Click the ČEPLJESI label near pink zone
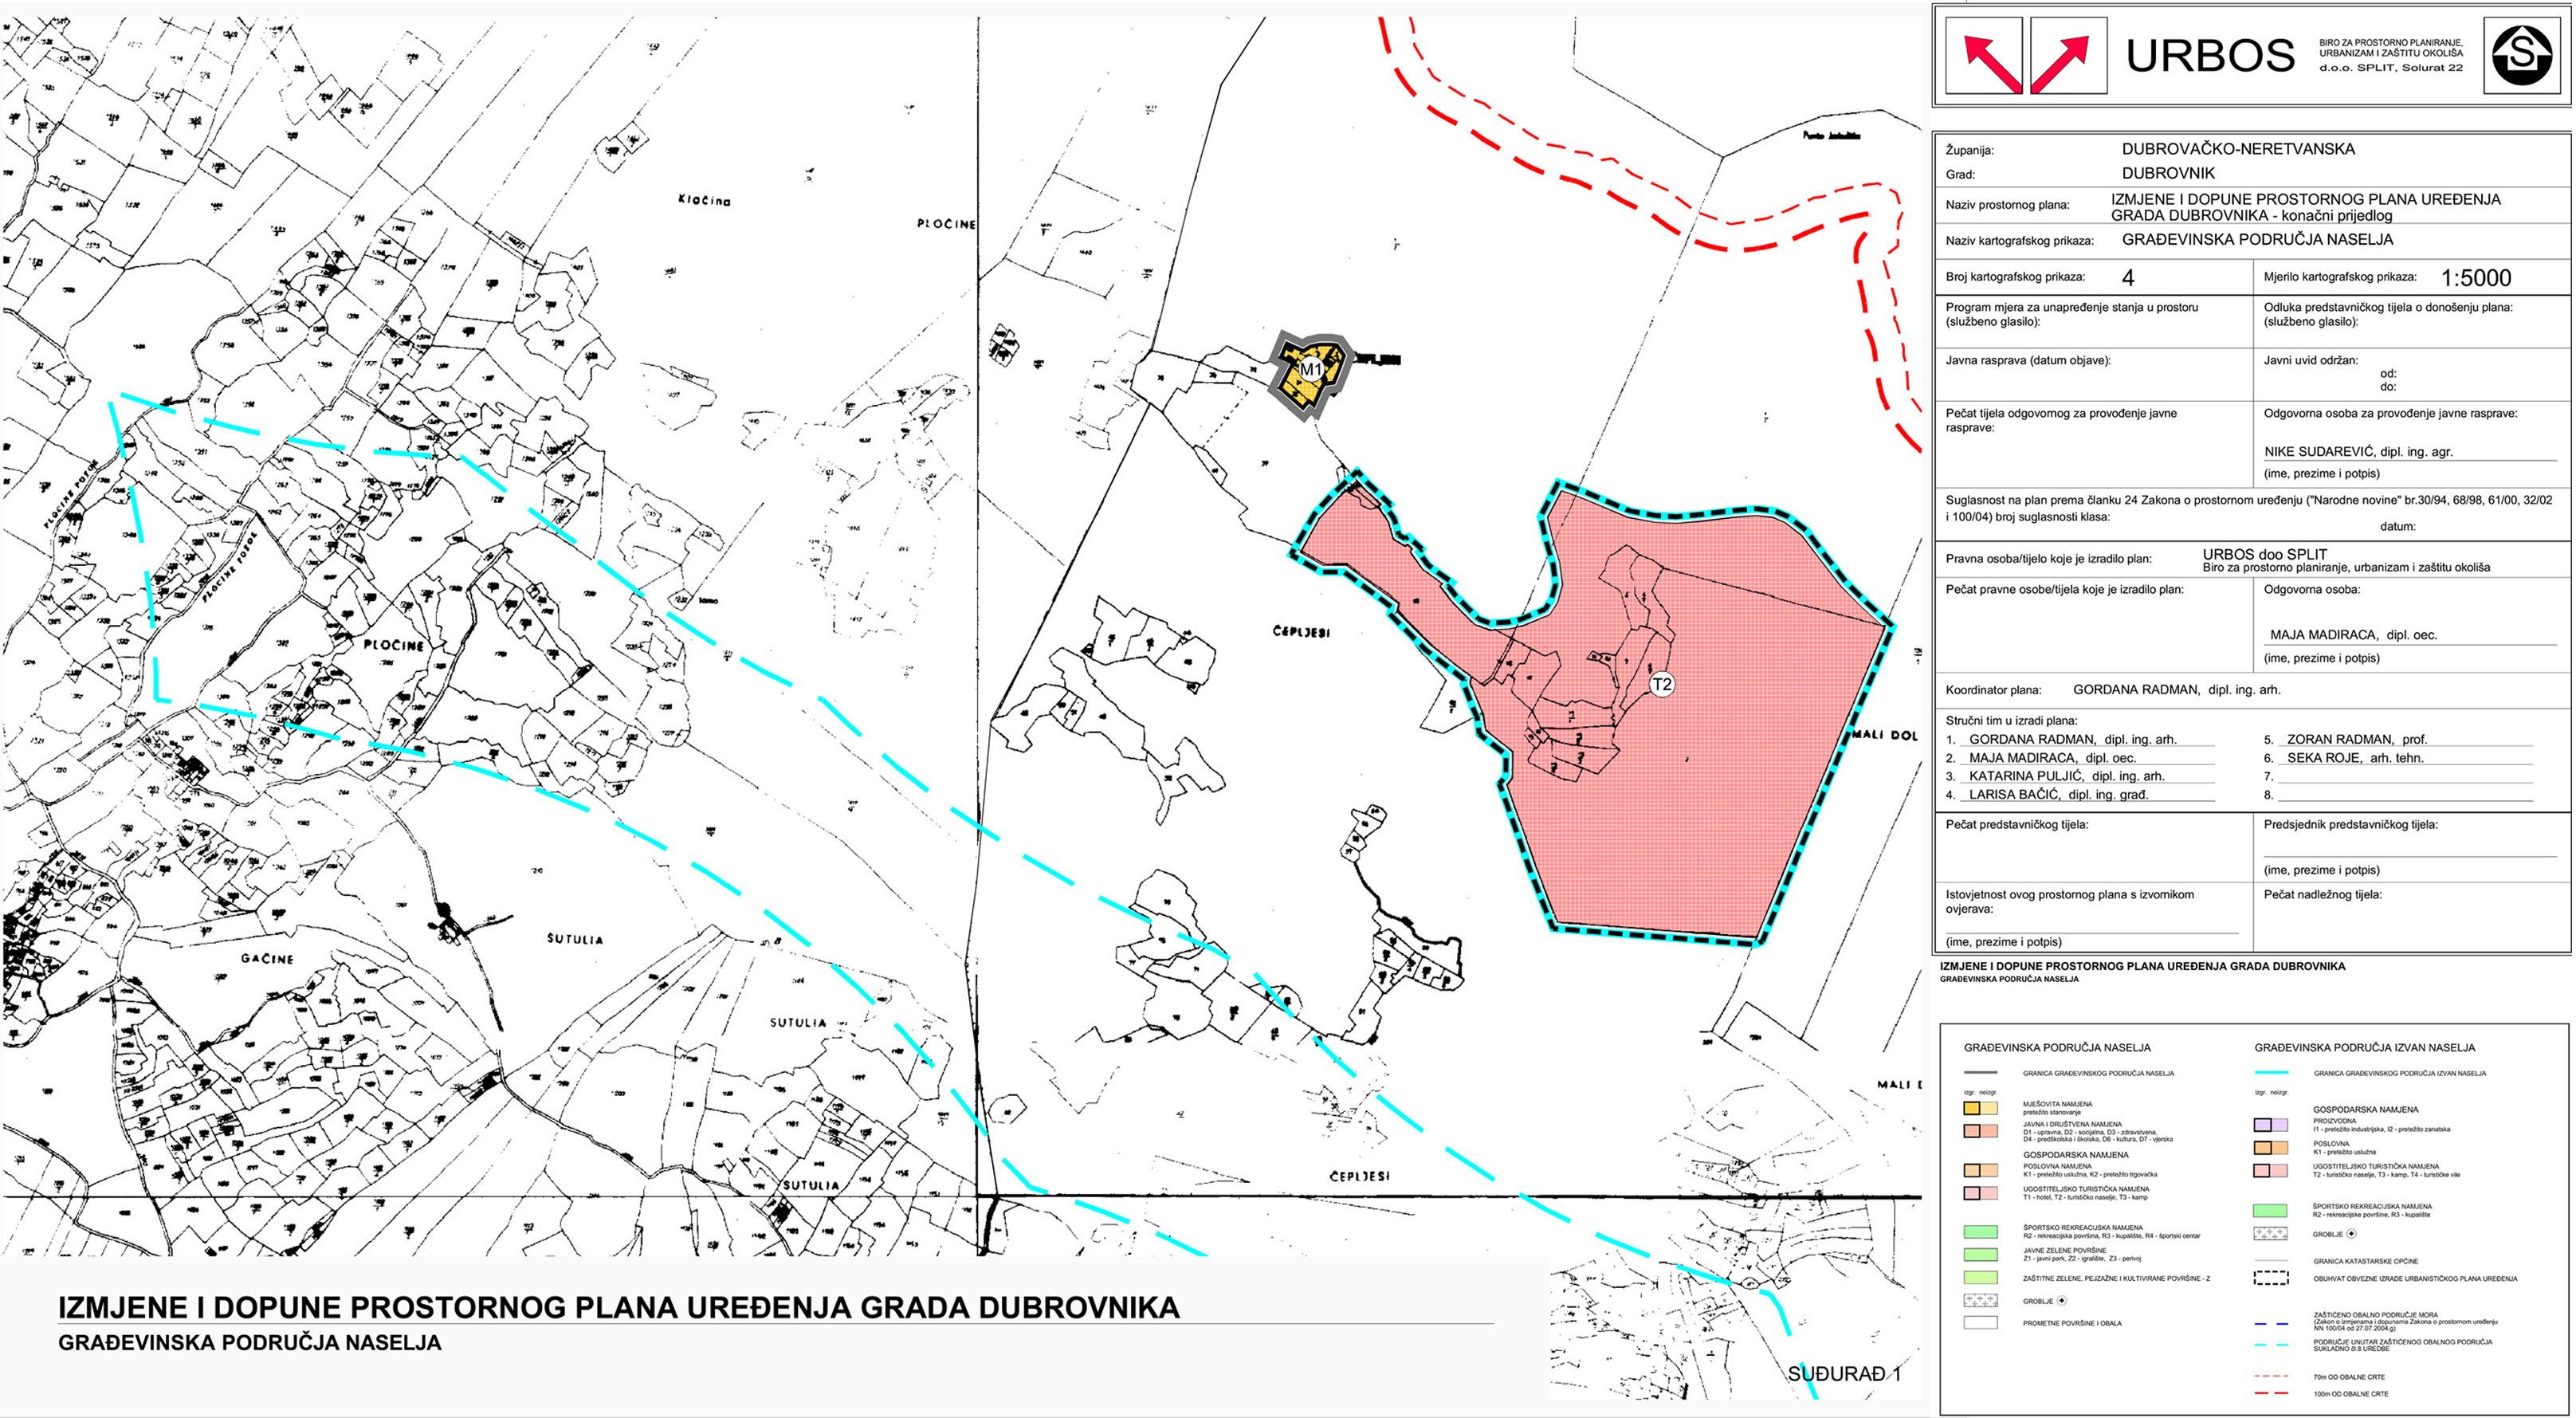 (x=1301, y=632)
